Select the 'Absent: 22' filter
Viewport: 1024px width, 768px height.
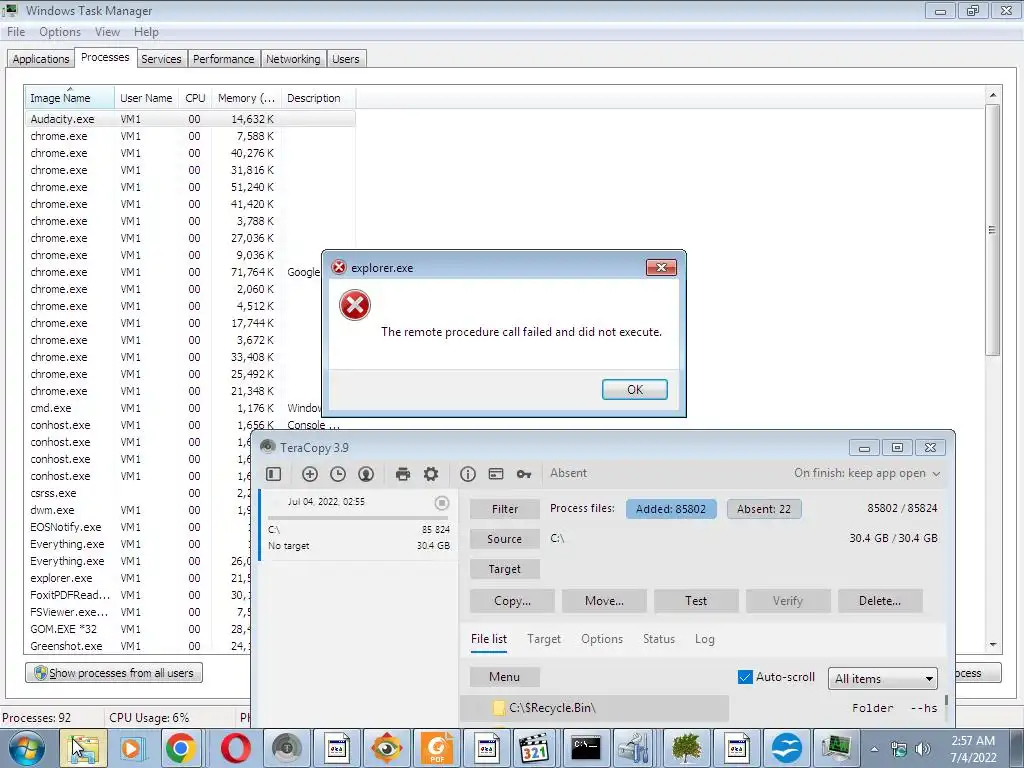pyautogui.click(x=764, y=509)
